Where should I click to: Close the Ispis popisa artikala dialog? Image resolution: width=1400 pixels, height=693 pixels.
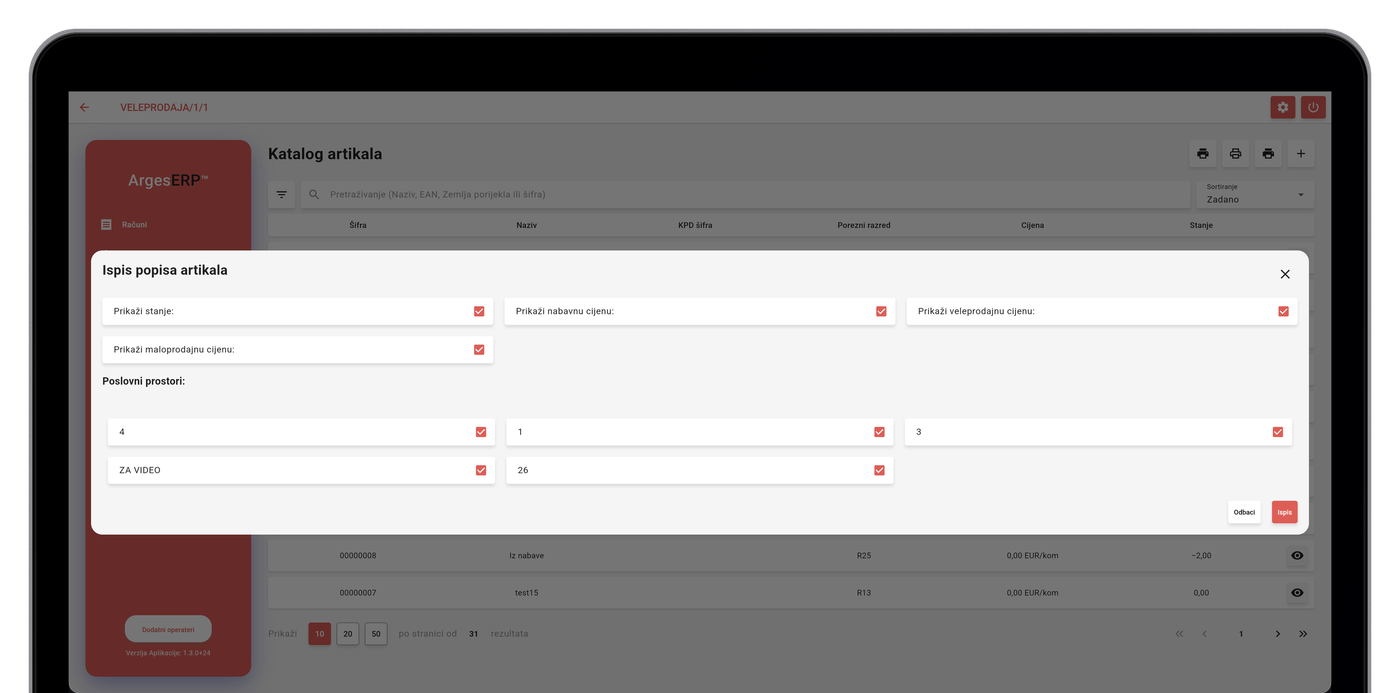[x=1285, y=274]
